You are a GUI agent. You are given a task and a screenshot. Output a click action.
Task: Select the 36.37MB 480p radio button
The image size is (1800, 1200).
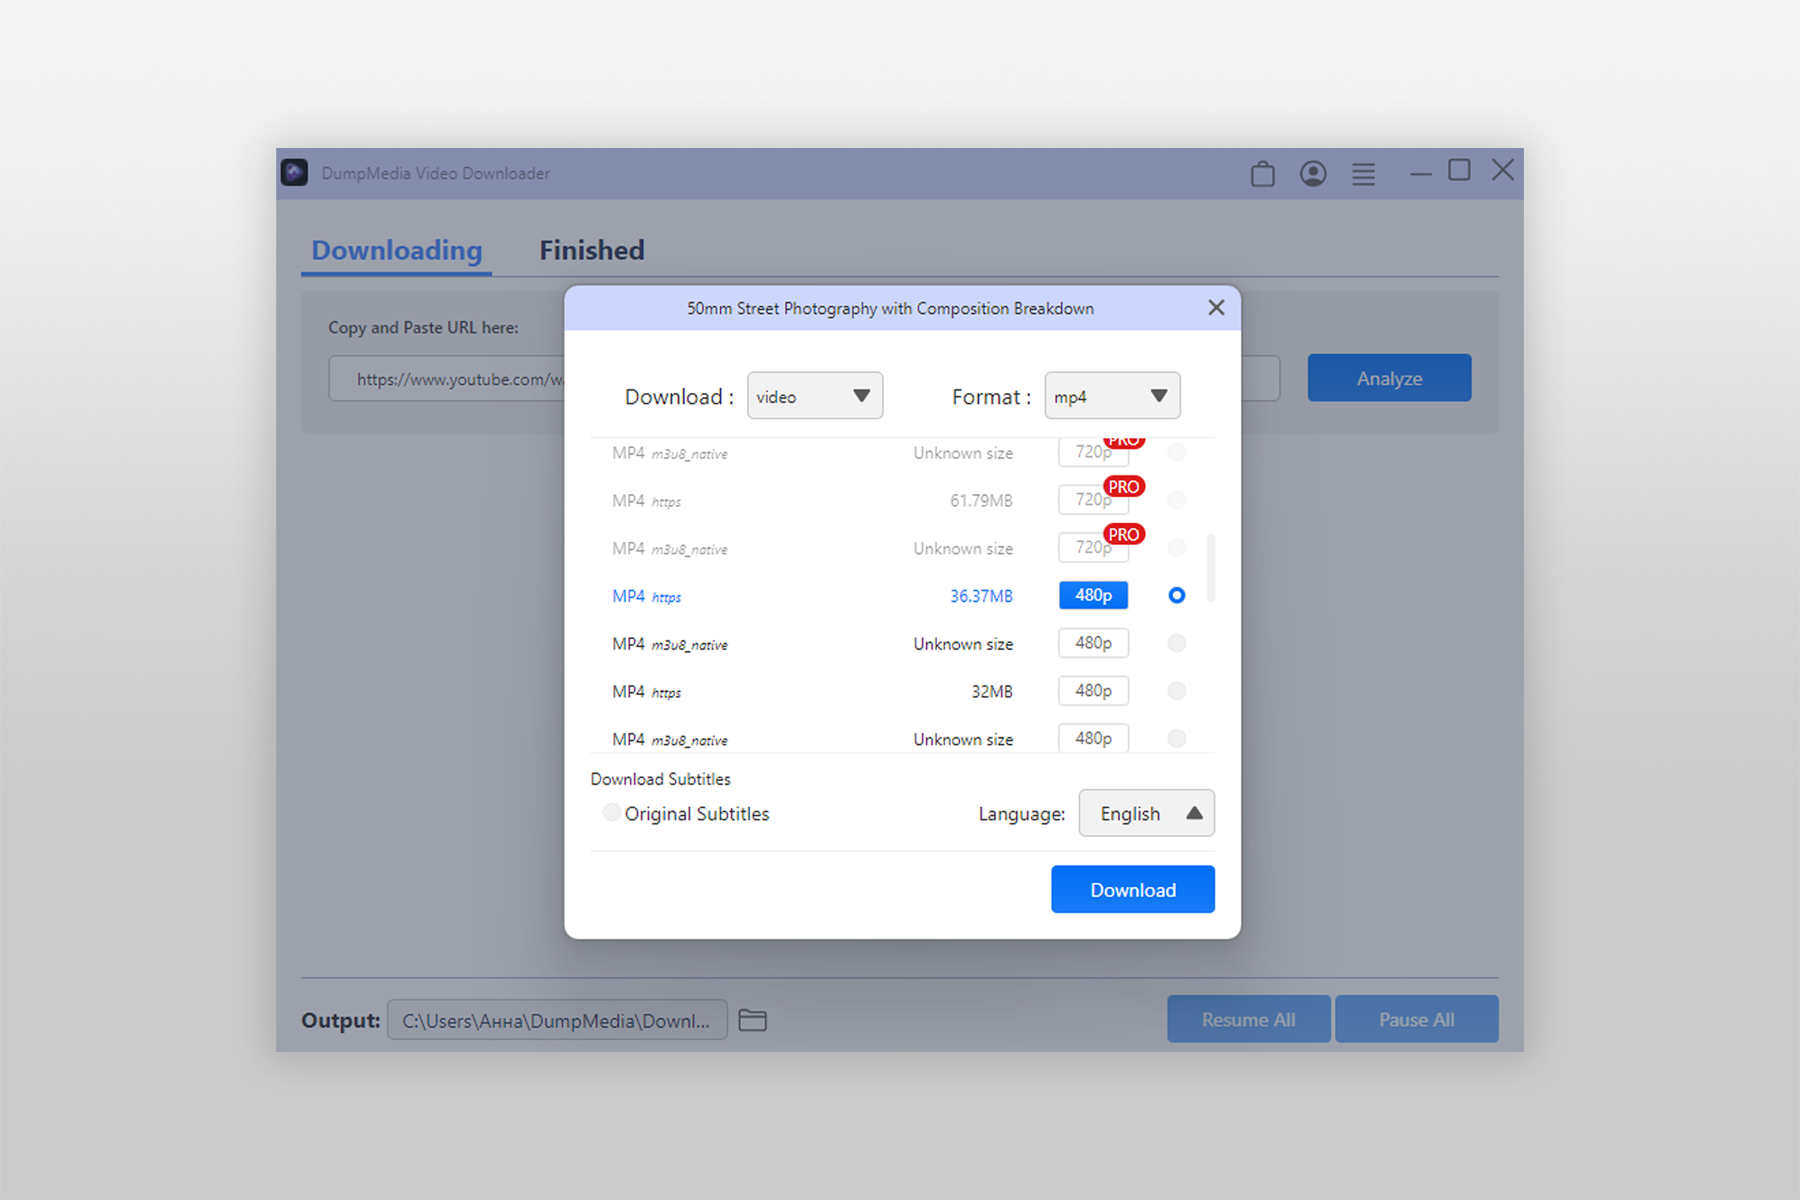click(x=1176, y=595)
